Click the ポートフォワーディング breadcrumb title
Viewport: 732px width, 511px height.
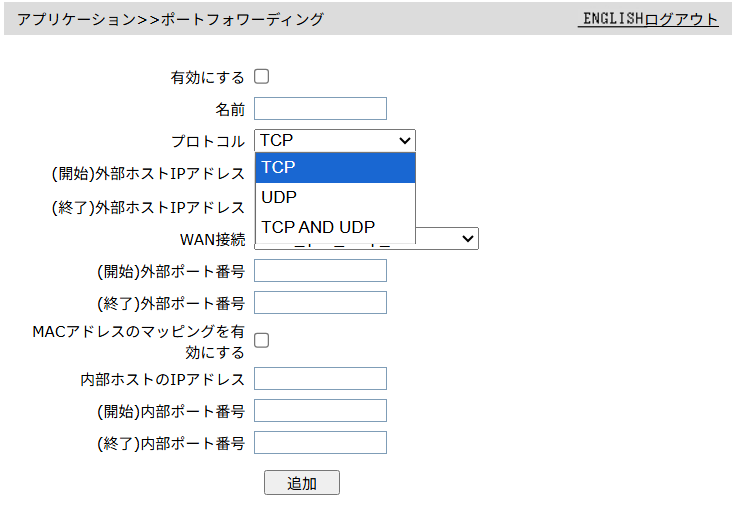click(x=241, y=19)
